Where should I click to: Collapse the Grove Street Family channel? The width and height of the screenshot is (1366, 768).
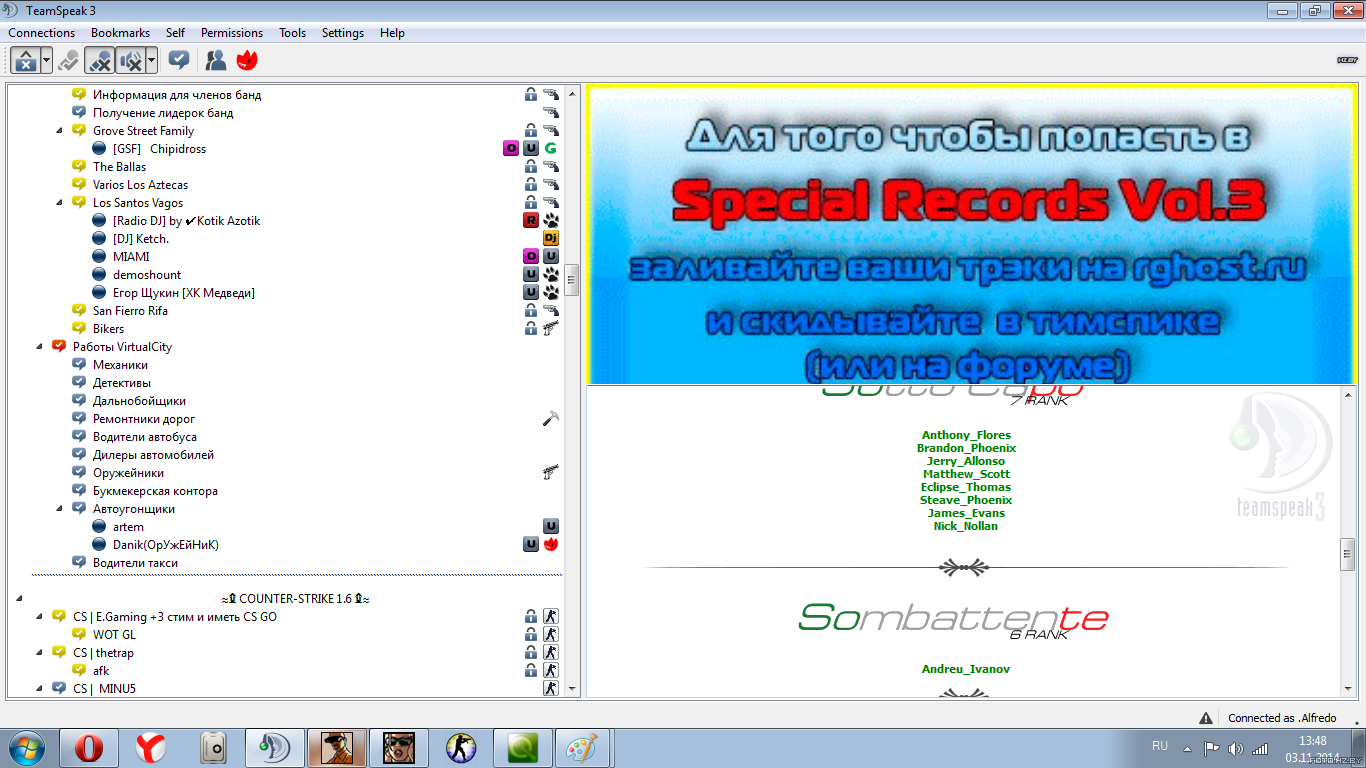pos(59,131)
